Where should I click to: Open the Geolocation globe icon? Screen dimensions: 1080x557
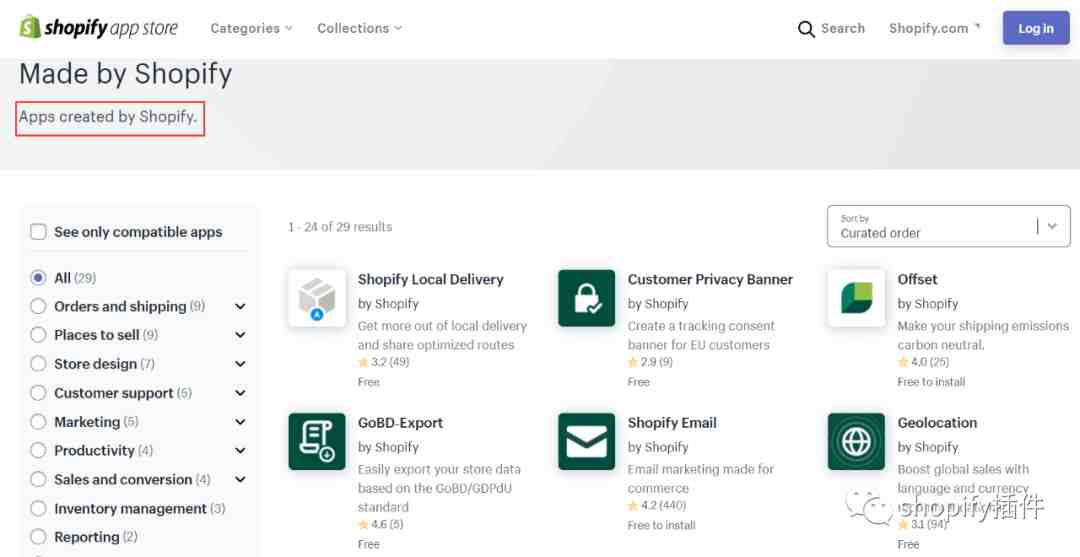click(856, 441)
